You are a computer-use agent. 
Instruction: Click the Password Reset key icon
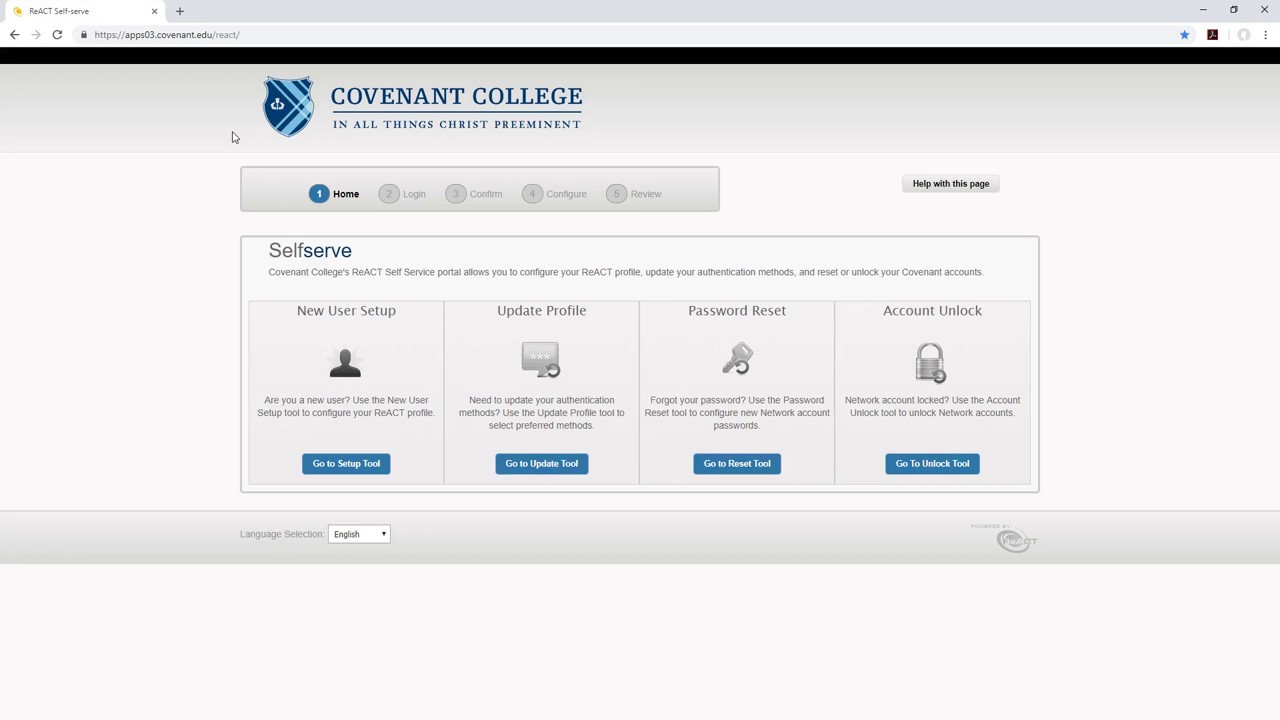[738, 358]
